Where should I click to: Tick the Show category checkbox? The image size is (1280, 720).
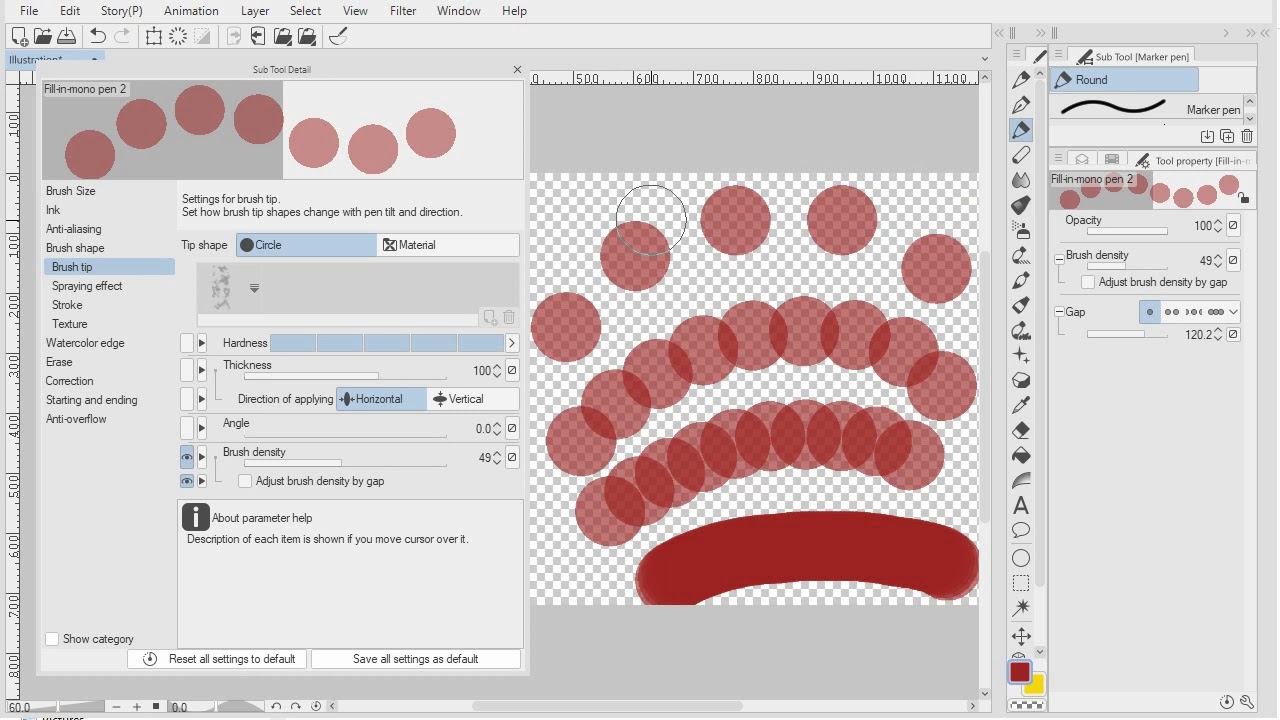click(52, 639)
